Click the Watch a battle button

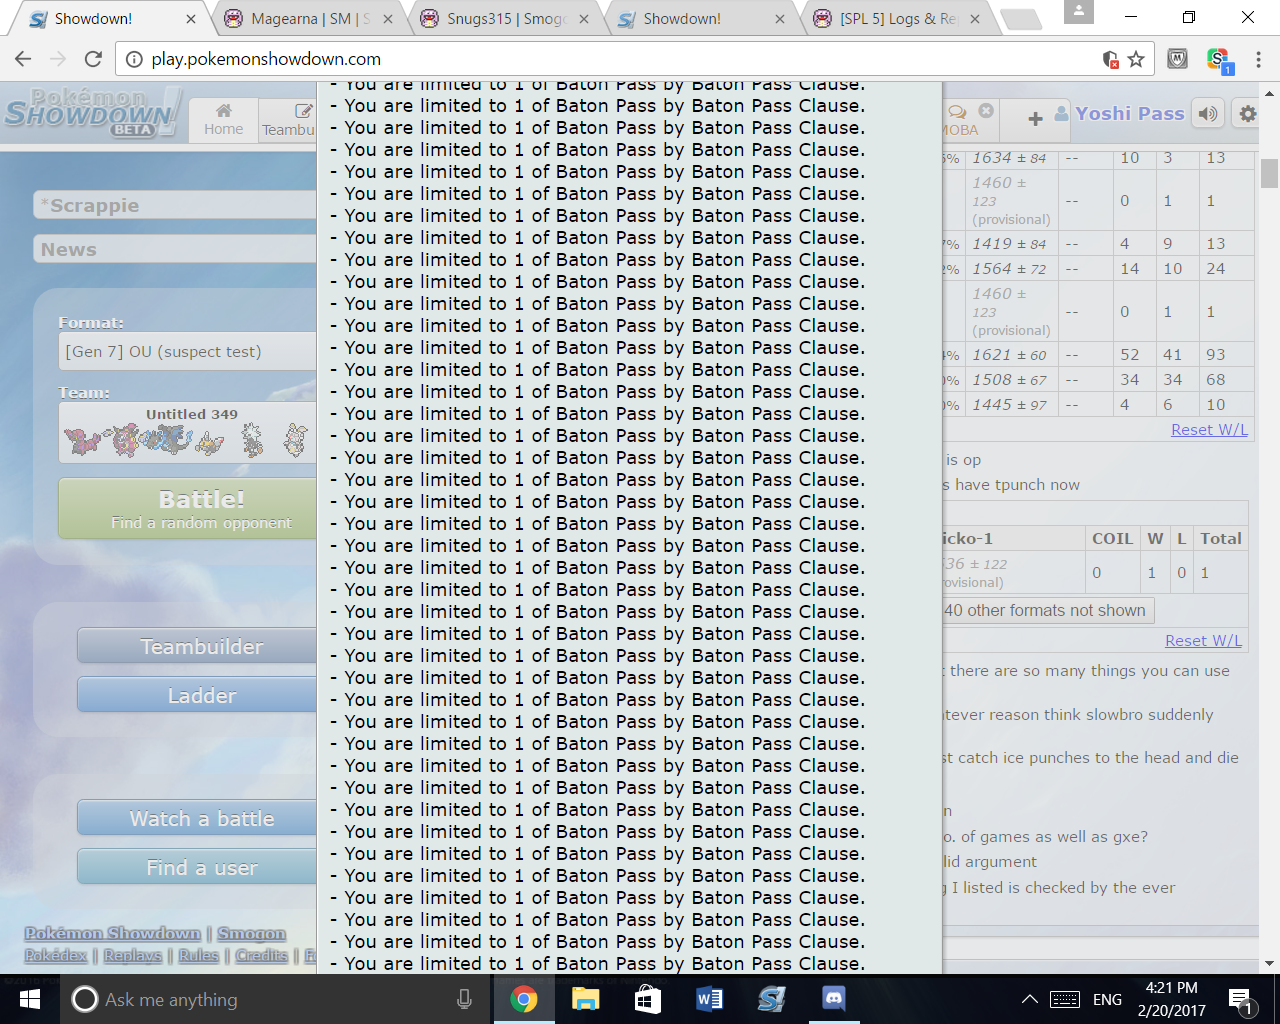[197, 818]
